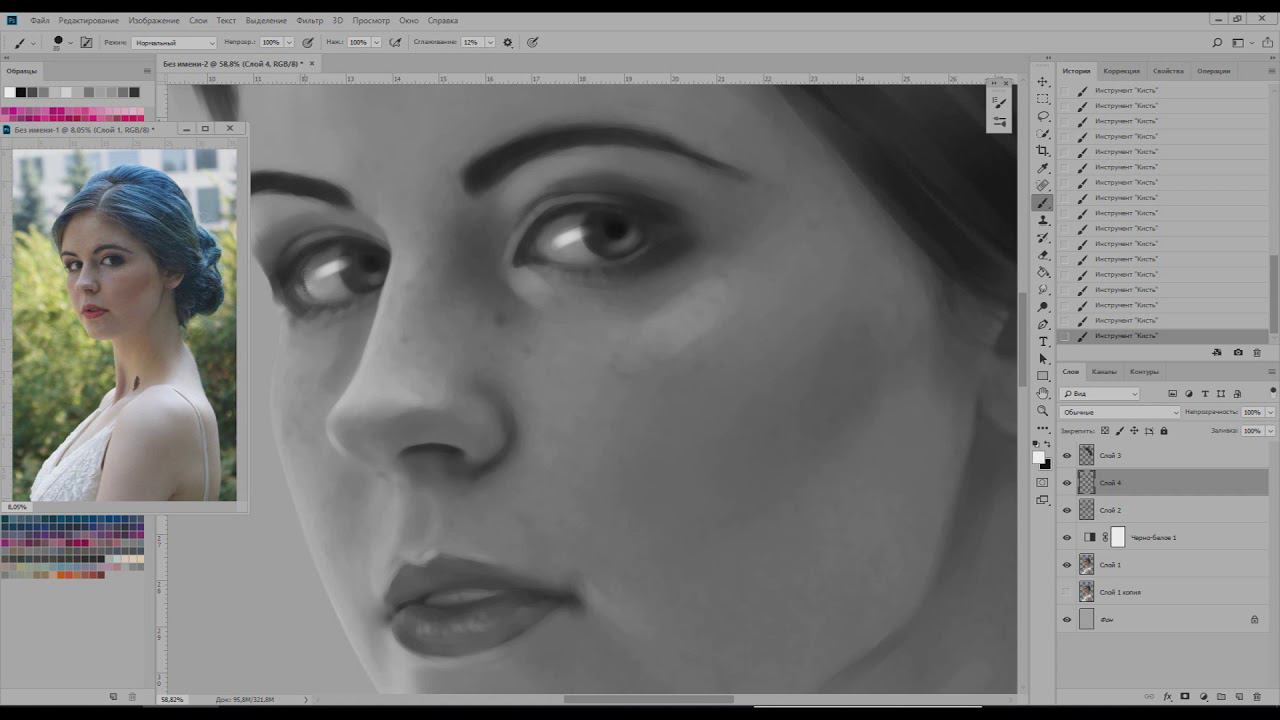Switch to the Коррекция tab
Image resolution: width=1280 pixels, height=720 pixels.
tap(1121, 71)
